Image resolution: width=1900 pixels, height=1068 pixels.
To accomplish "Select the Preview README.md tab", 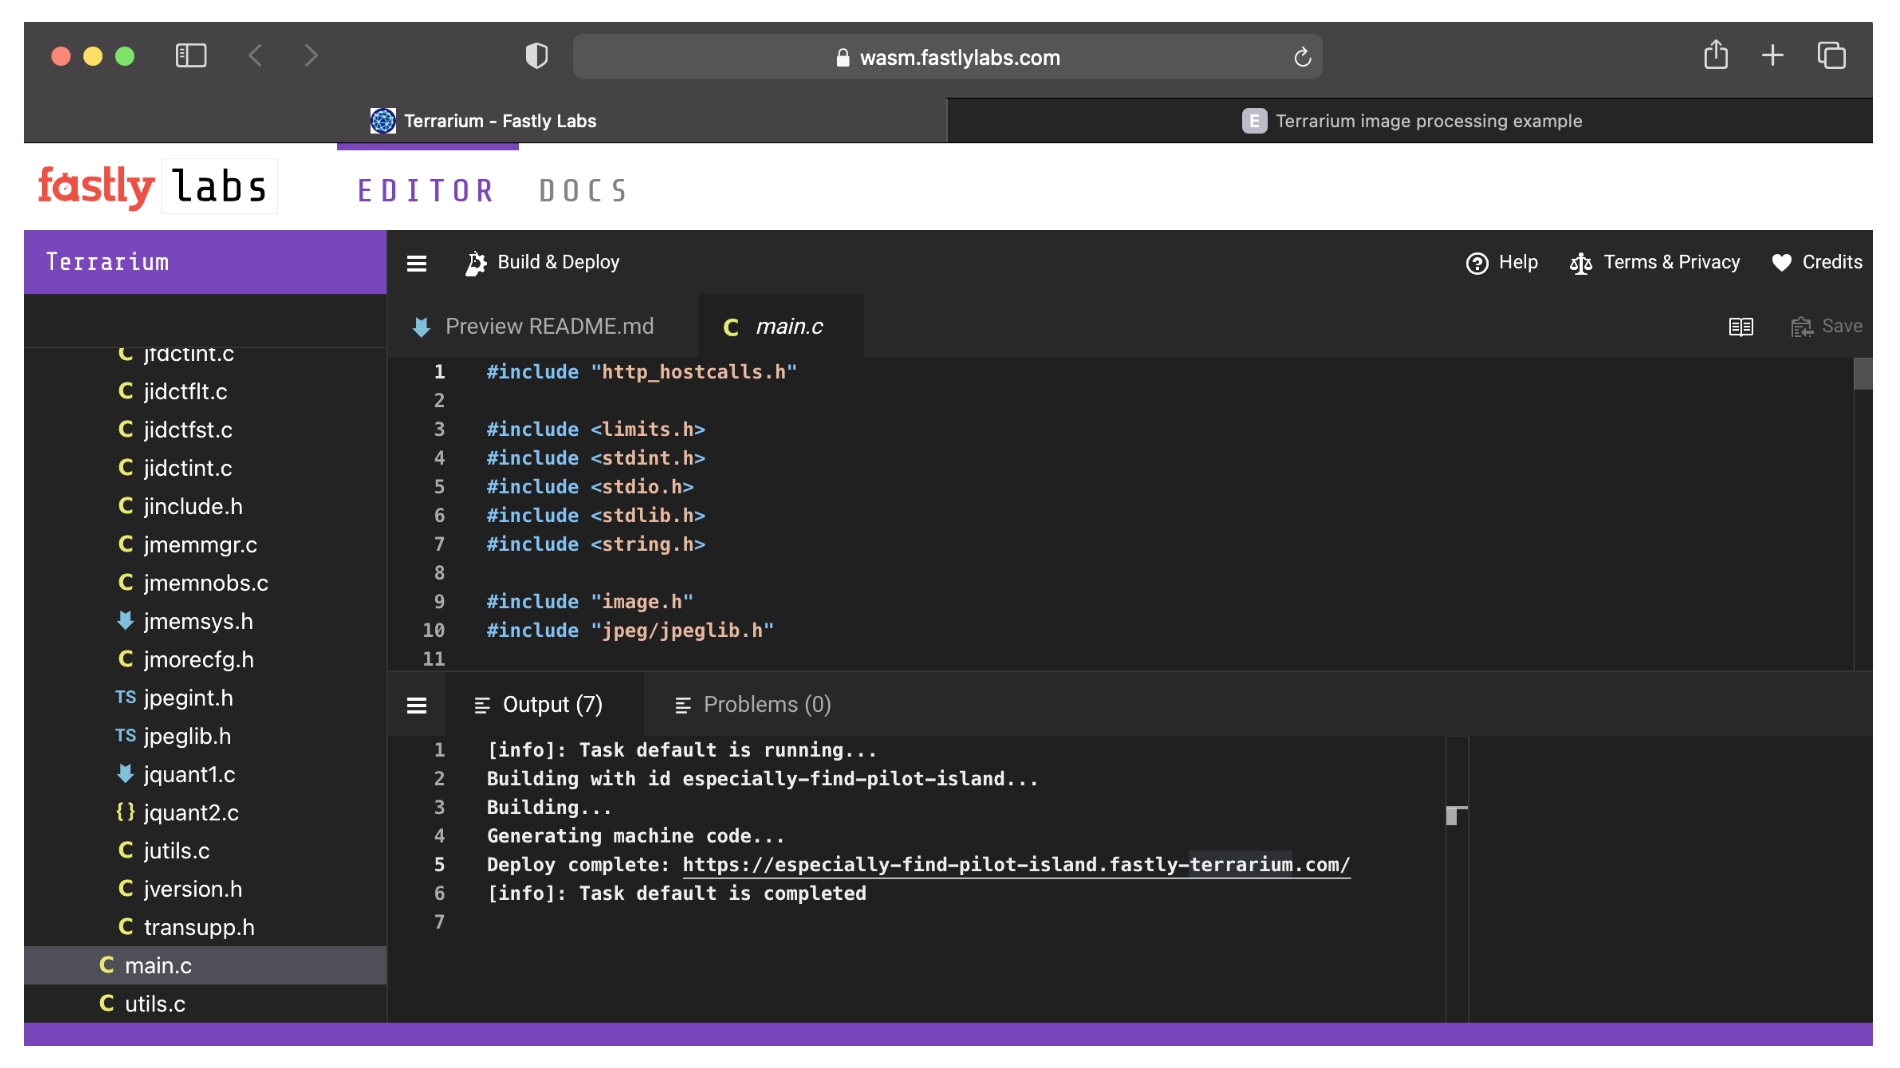I will tap(533, 327).
